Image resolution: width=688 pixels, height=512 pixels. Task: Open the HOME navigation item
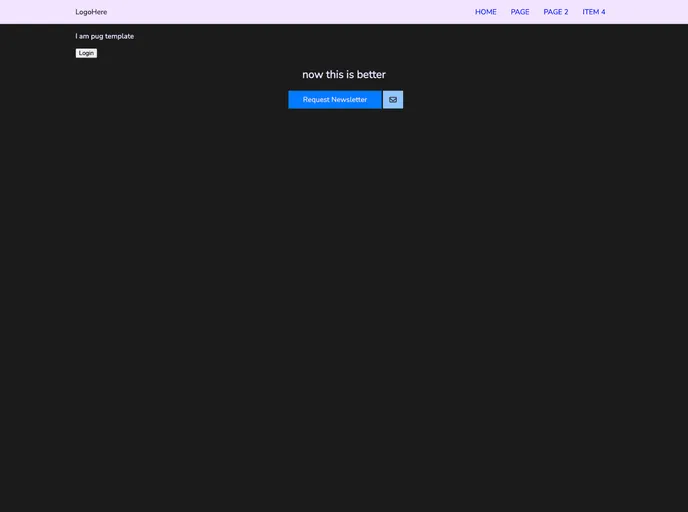tap(485, 12)
